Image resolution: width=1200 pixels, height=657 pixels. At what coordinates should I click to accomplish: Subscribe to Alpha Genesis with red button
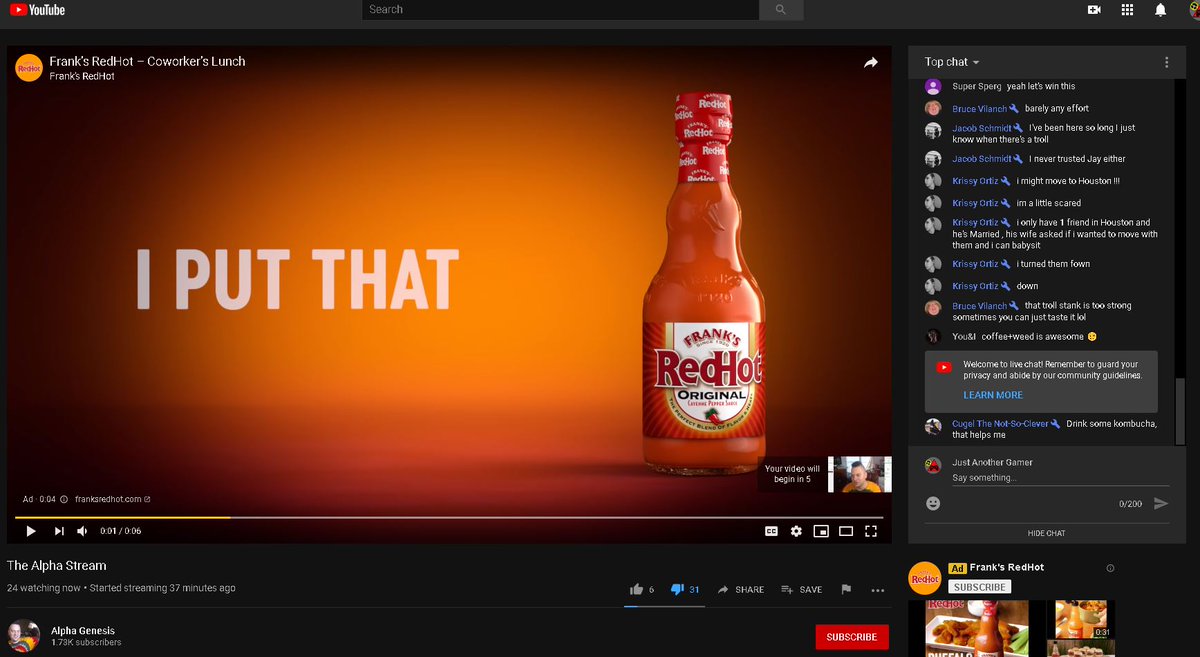coord(852,637)
